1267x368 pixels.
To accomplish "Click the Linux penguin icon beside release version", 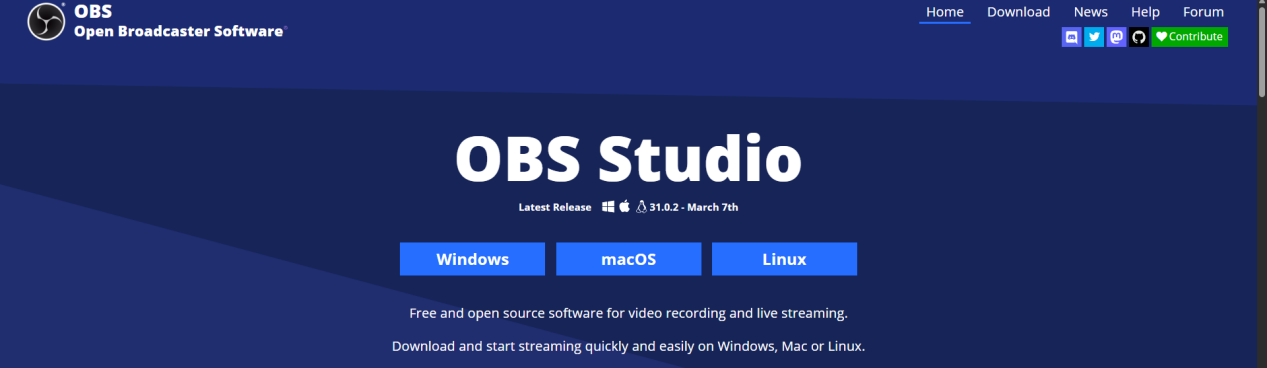I will coord(641,207).
